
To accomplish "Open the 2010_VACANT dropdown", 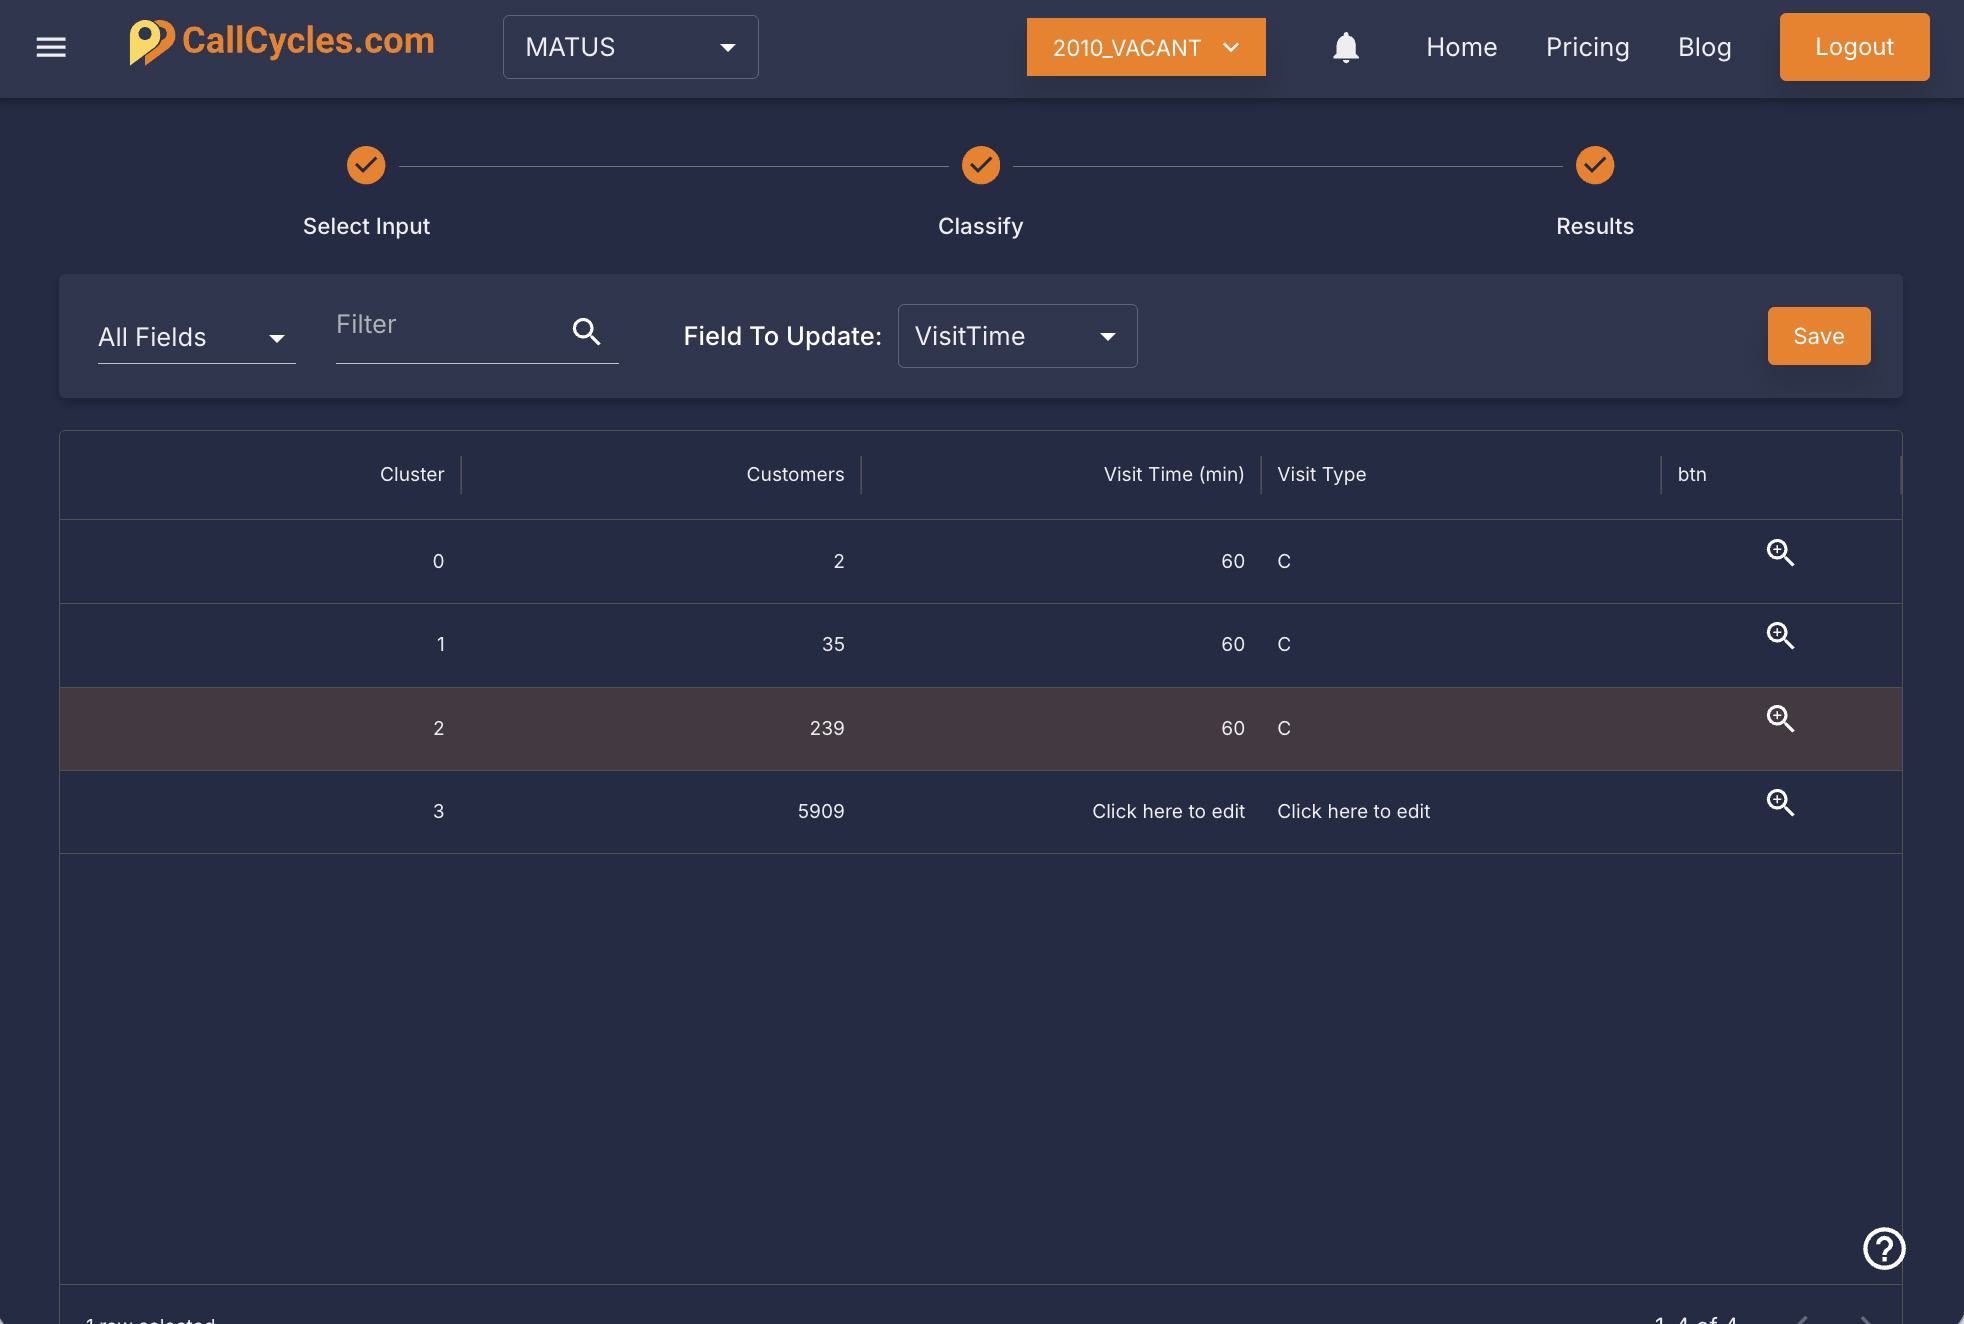I will (1146, 47).
